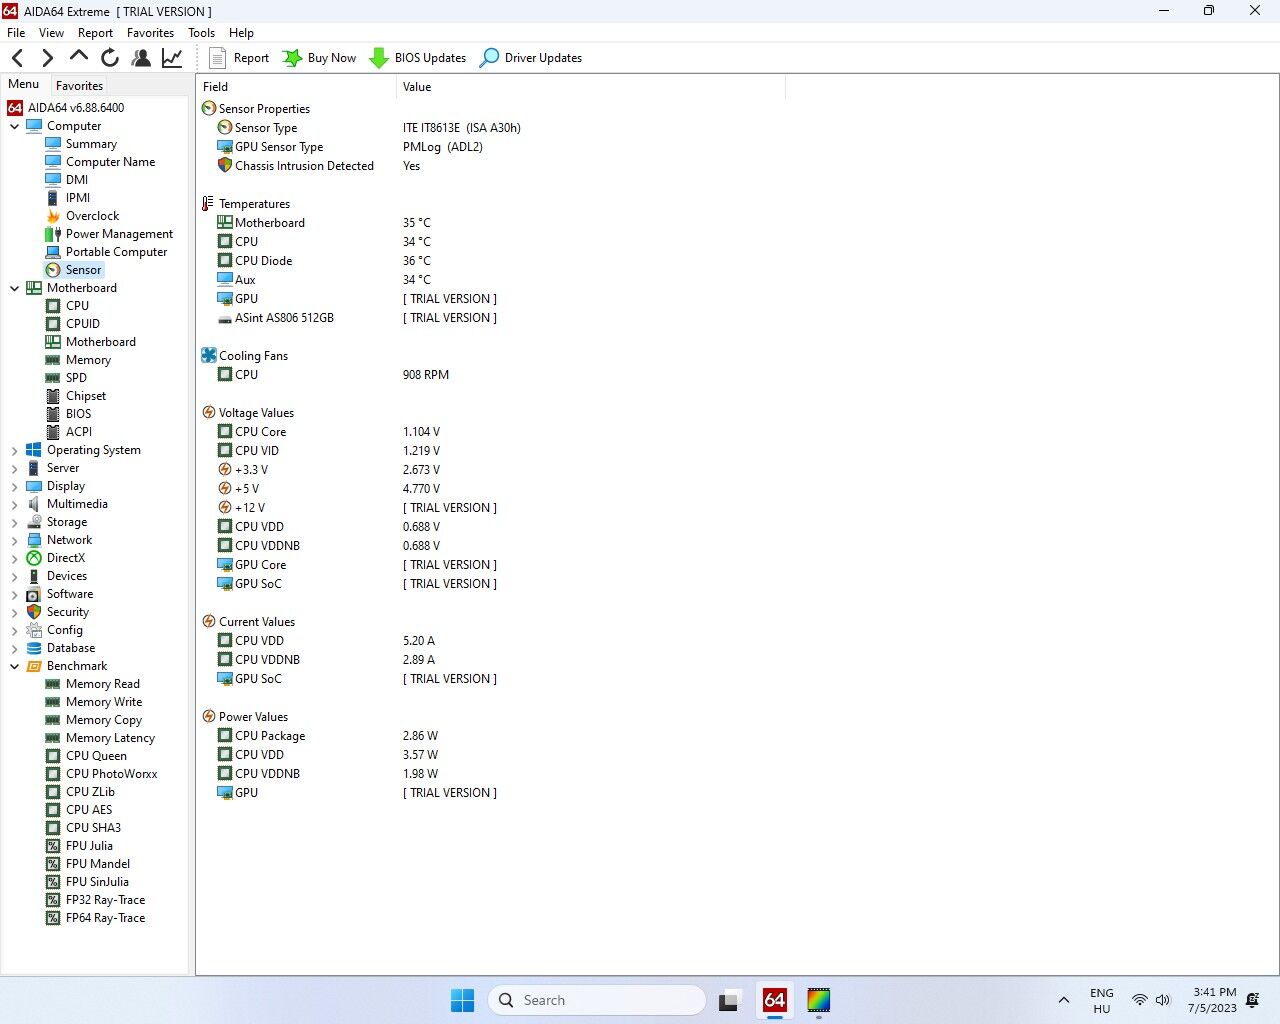
Task: Expand the Operating System tree node
Action: coord(14,450)
